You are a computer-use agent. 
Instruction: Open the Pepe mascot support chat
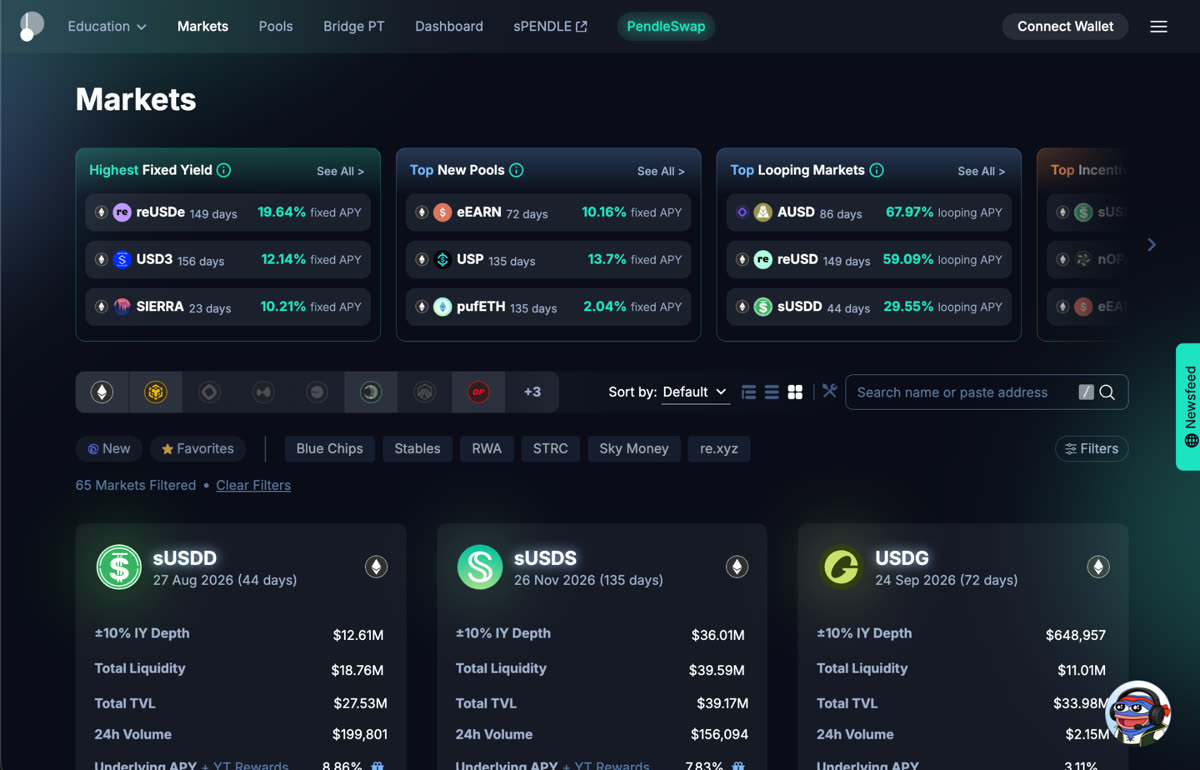click(x=1138, y=714)
